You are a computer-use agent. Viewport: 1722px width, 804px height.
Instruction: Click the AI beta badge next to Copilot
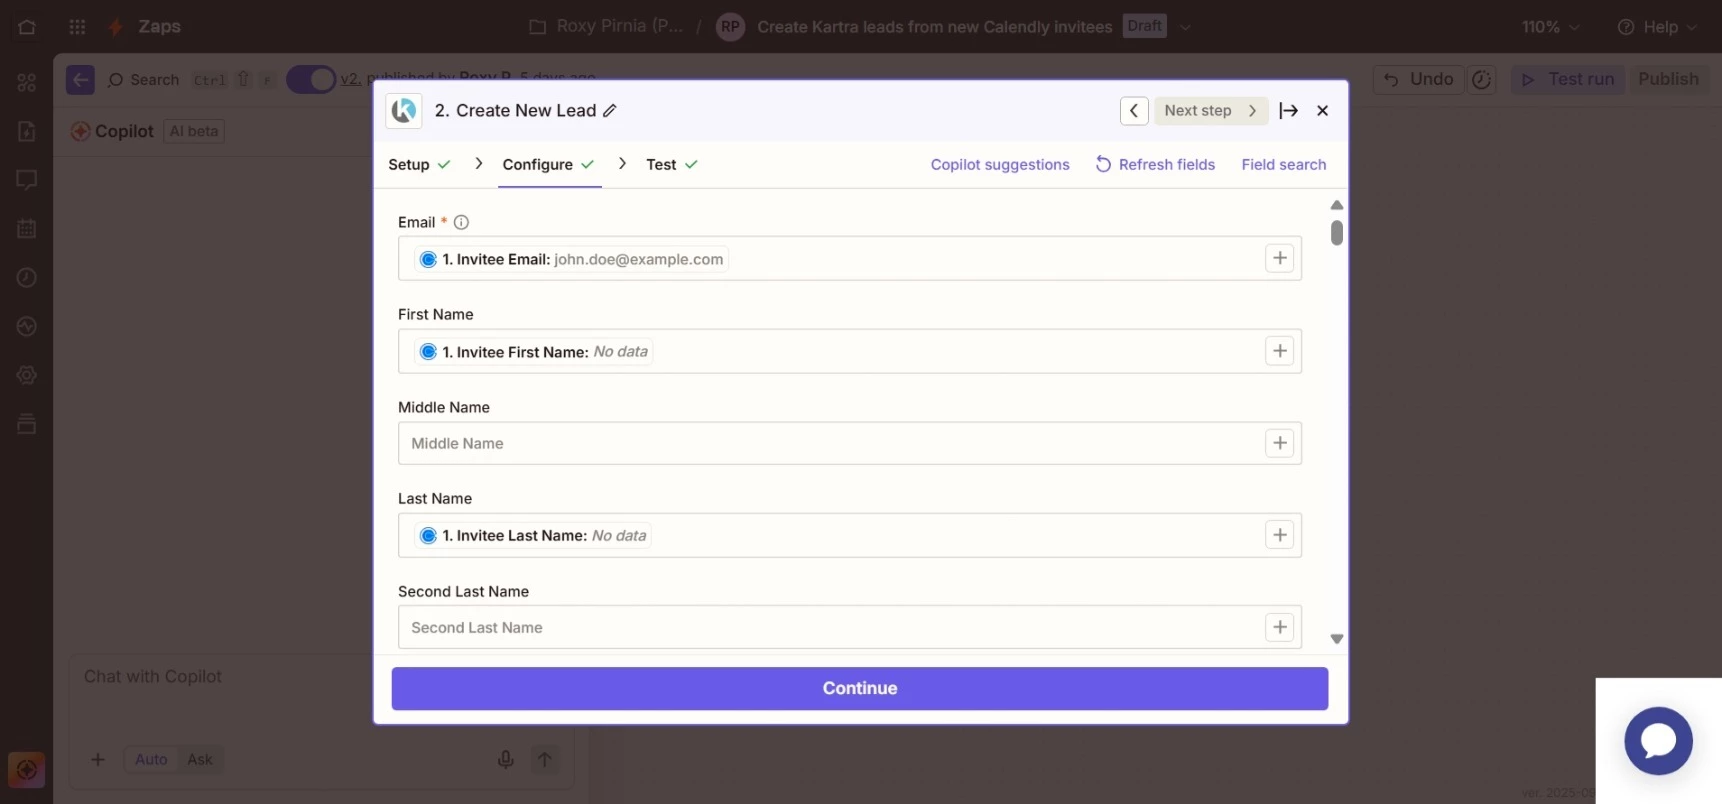click(194, 131)
